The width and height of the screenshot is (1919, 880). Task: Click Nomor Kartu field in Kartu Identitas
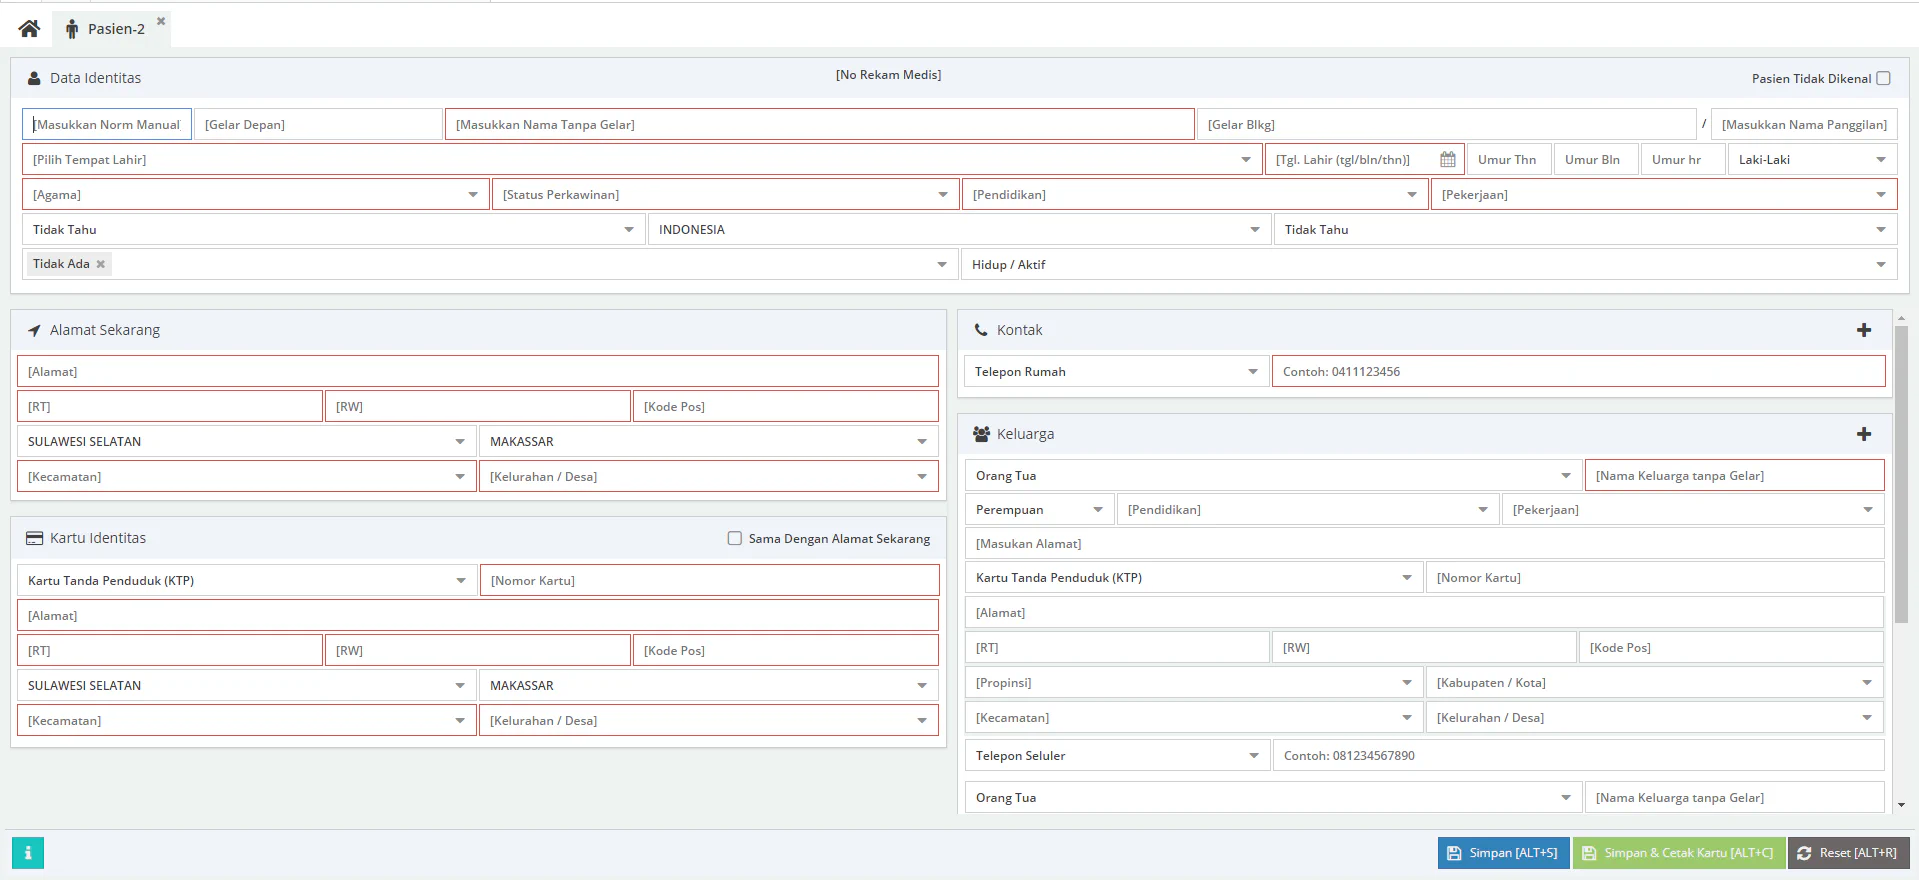(x=710, y=581)
